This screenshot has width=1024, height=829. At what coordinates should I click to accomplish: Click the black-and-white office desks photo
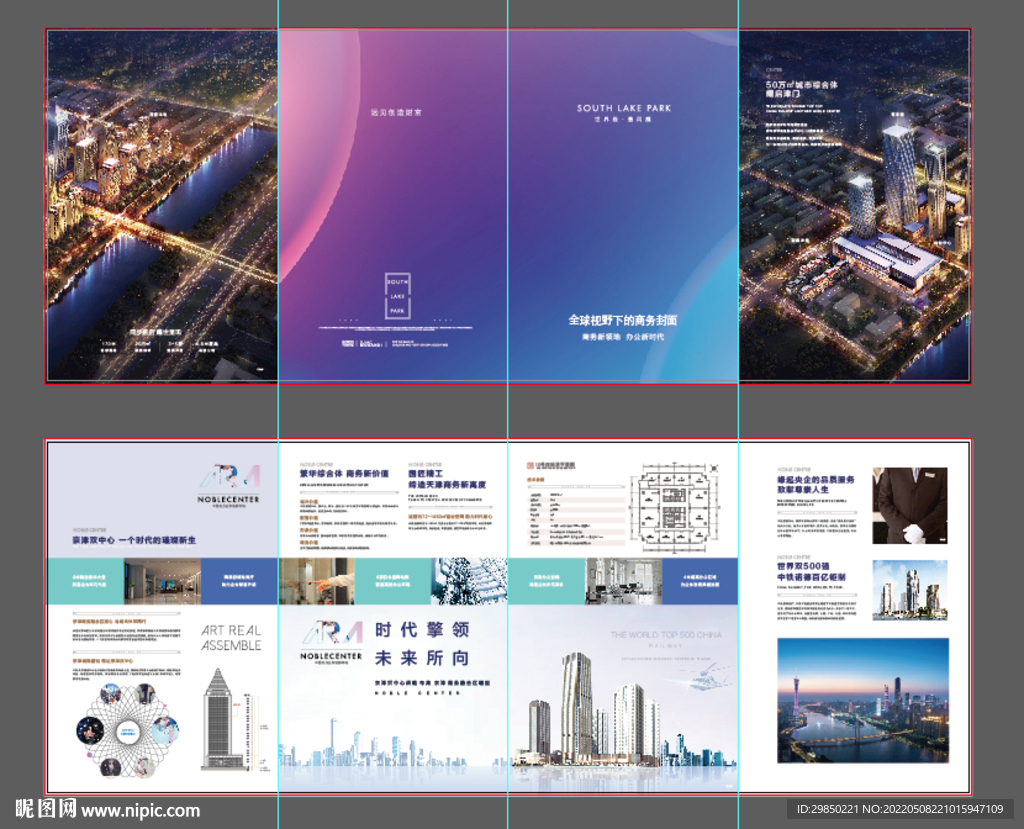coord(624,581)
